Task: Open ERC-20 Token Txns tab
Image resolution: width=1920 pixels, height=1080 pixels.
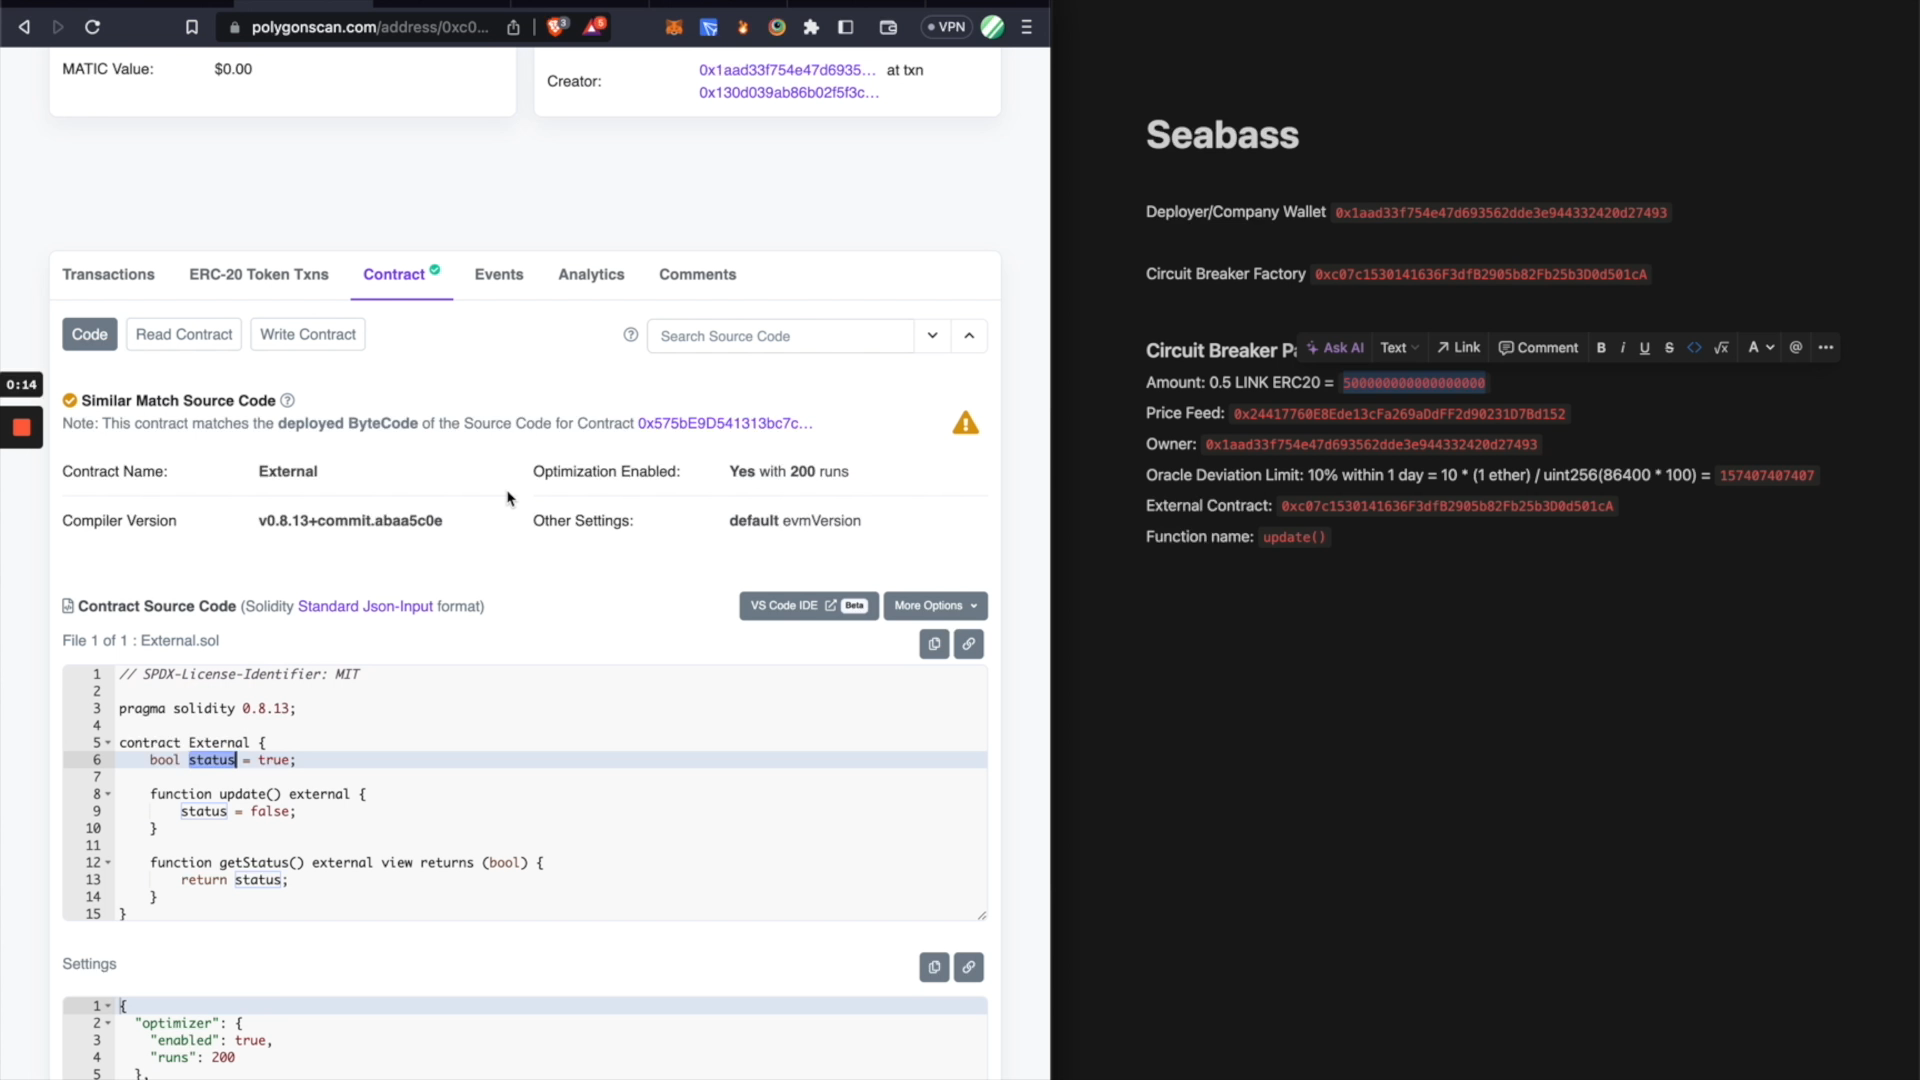Action: pos(259,274)
